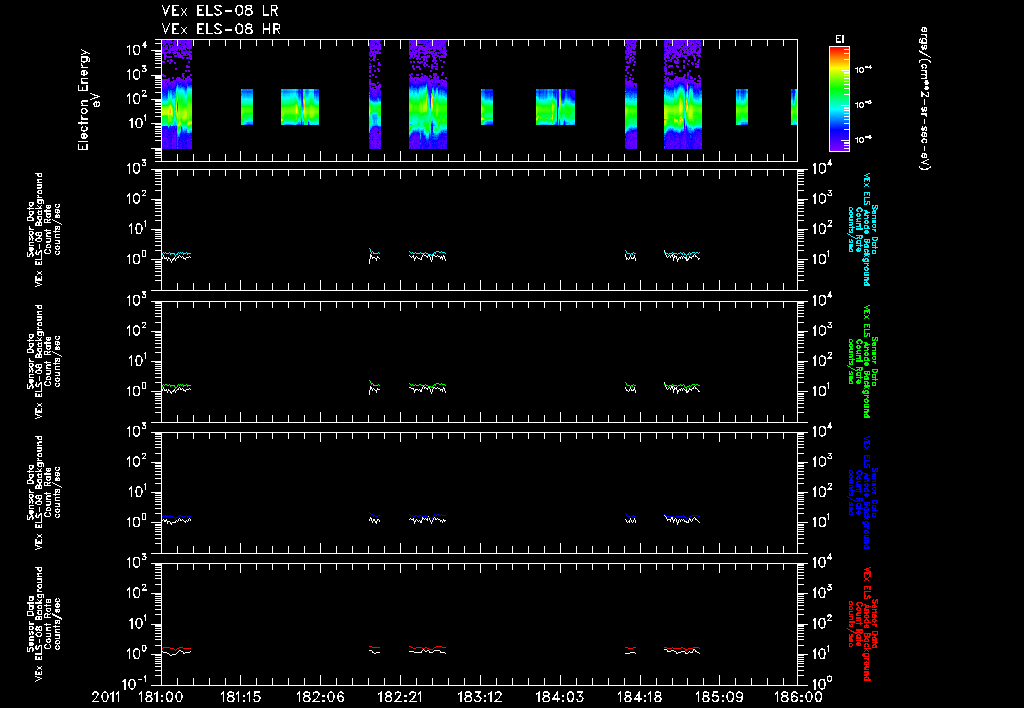Click the '181:15' time axis label
The height and width of the screenshot is (708, 1024).
(240, 697)
